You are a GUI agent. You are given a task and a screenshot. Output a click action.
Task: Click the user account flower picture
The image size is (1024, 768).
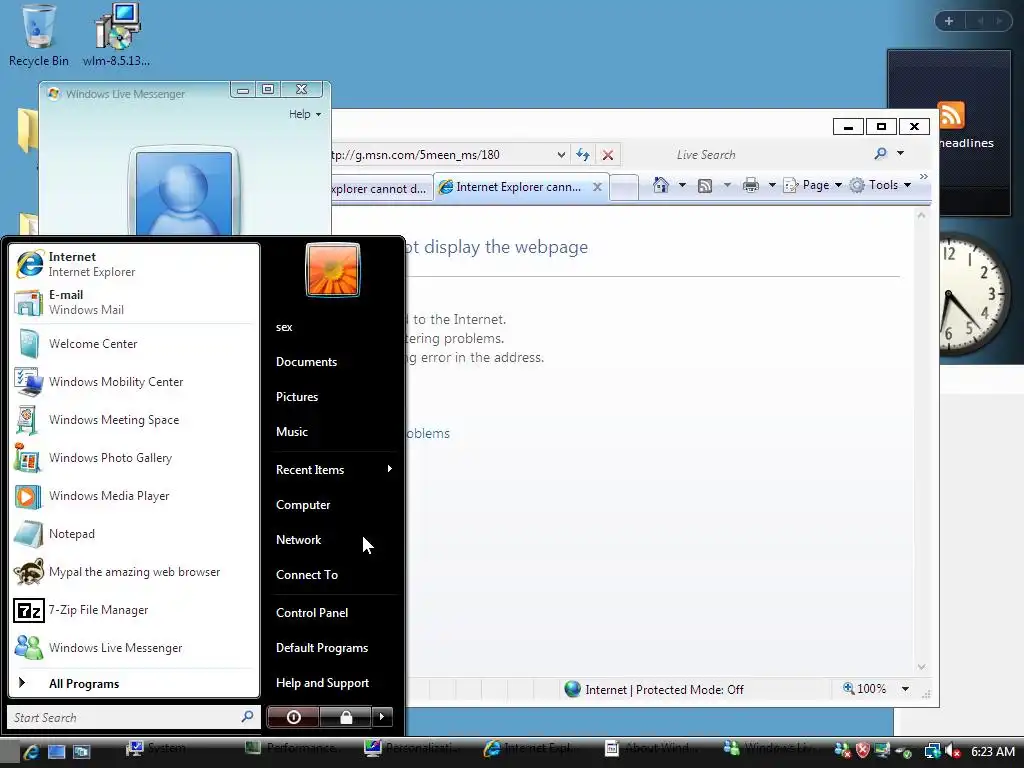pyautogui.click(x=332, y=270)
